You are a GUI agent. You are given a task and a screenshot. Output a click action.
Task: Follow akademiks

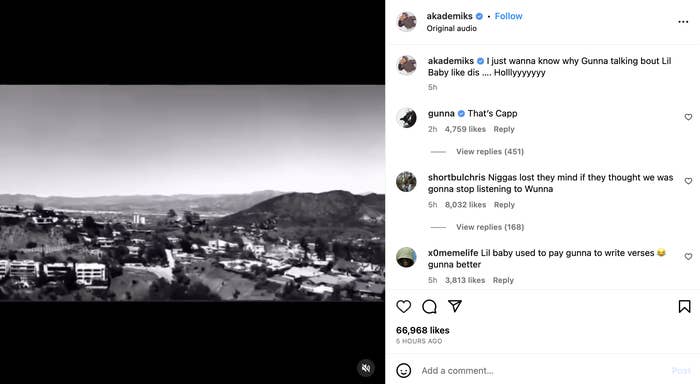click(x=508, y=16)
